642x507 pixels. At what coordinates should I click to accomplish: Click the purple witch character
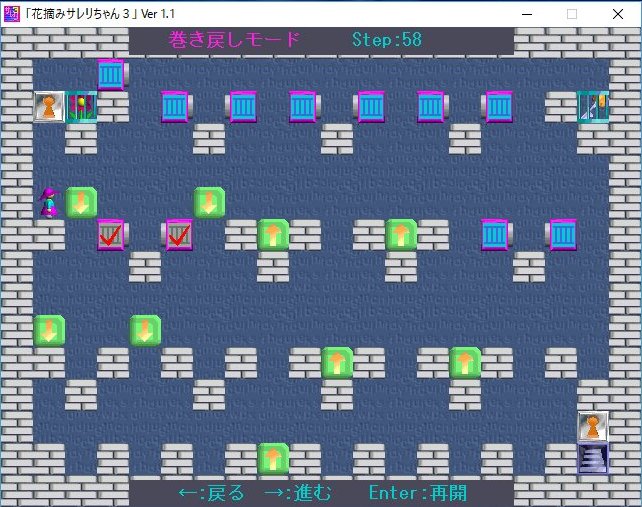[x=49, y=202]
